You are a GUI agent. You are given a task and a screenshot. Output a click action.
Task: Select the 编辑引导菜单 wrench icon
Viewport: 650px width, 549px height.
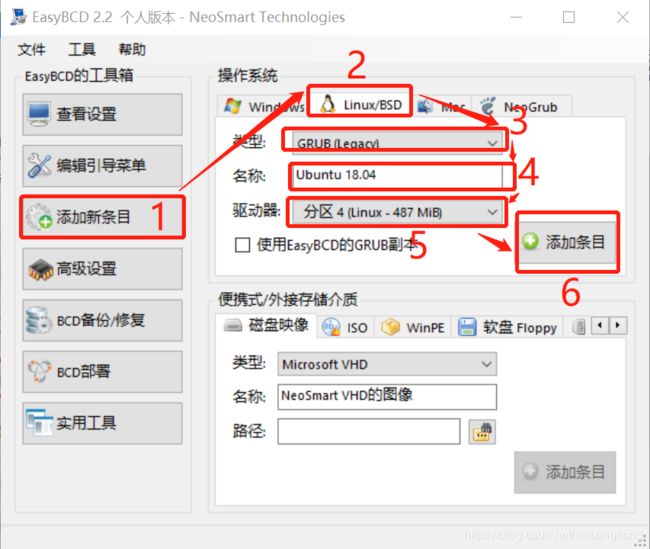click(x=39, y=165)
